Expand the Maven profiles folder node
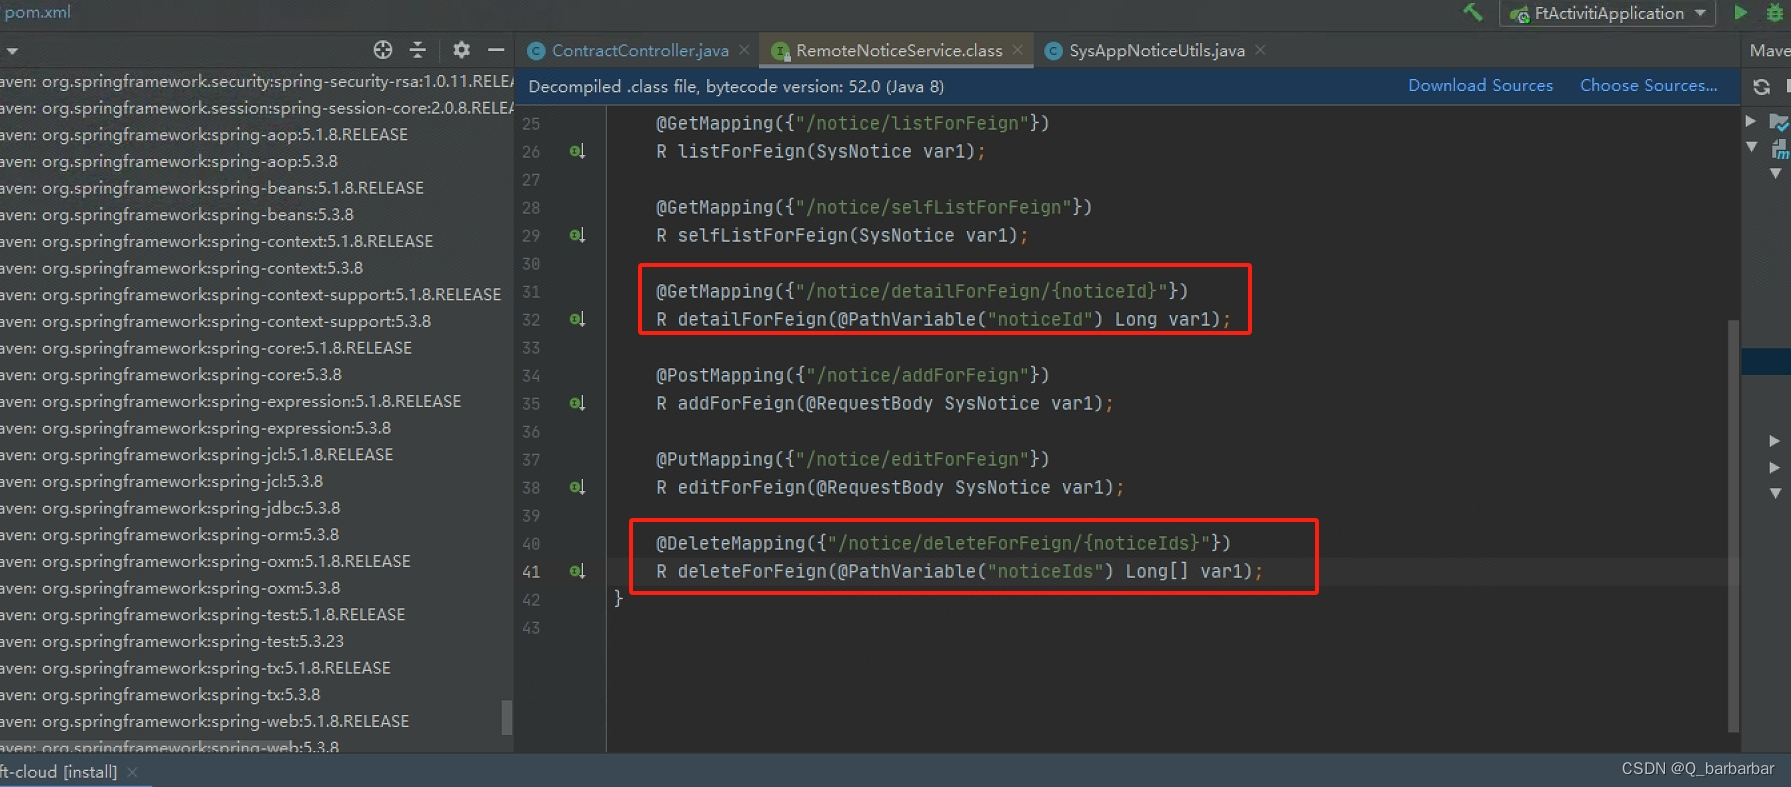Viewport: 1791px width, 787px height. [x=1751, y=121]
